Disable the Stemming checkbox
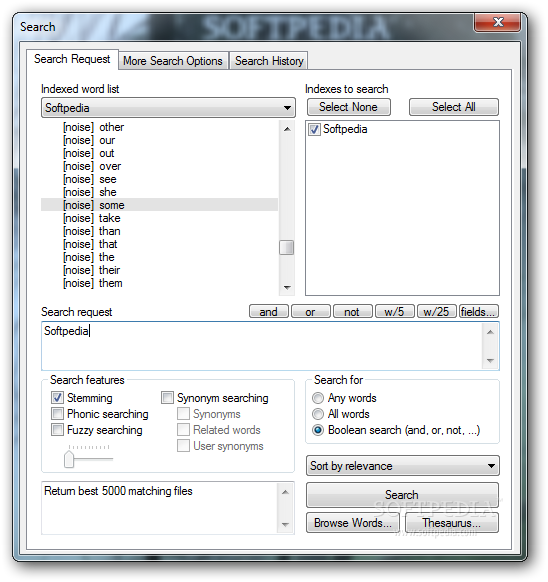The height and width of the screenshot is (582, 548). click(57, 398)
